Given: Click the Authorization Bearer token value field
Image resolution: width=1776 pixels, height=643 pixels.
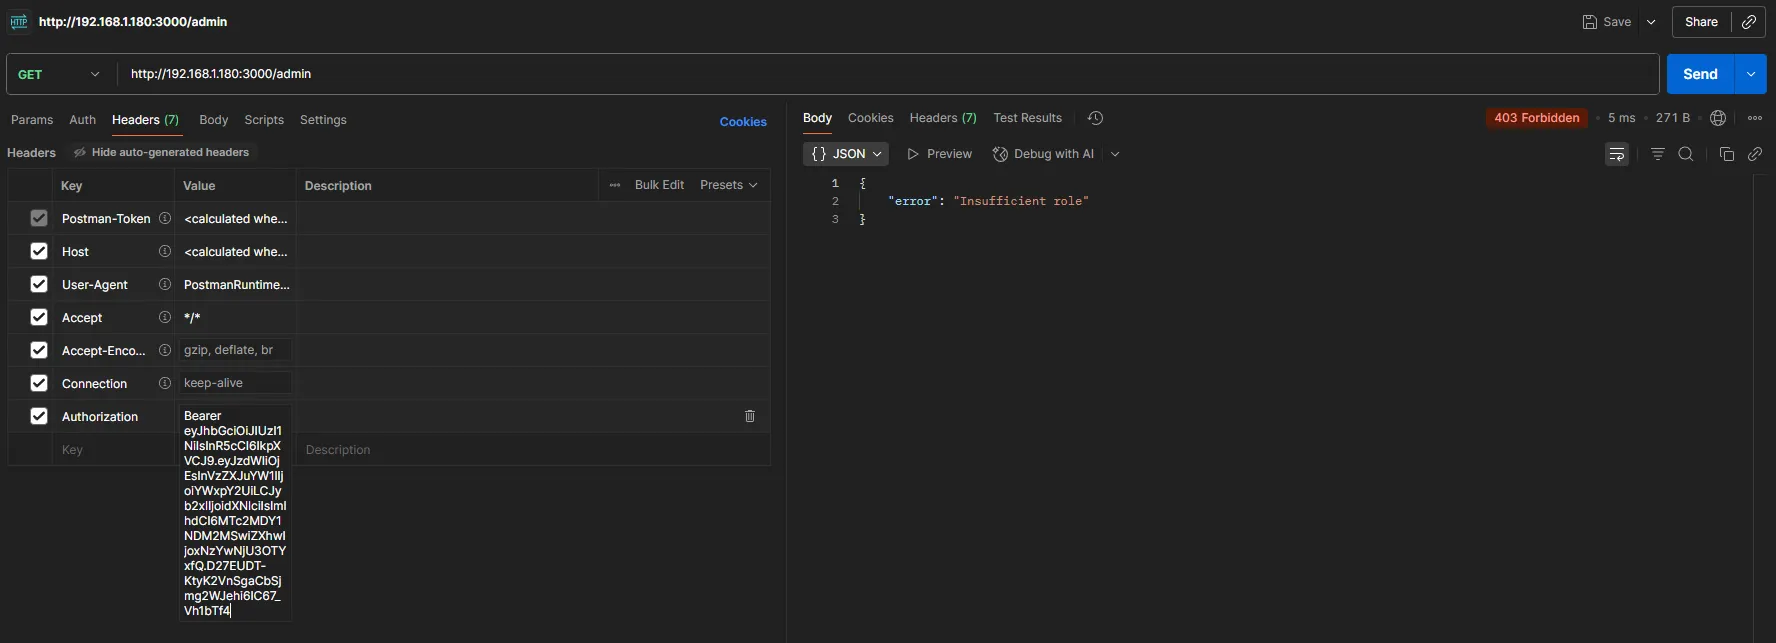Looking at the screenshot, I should (235, 513).
